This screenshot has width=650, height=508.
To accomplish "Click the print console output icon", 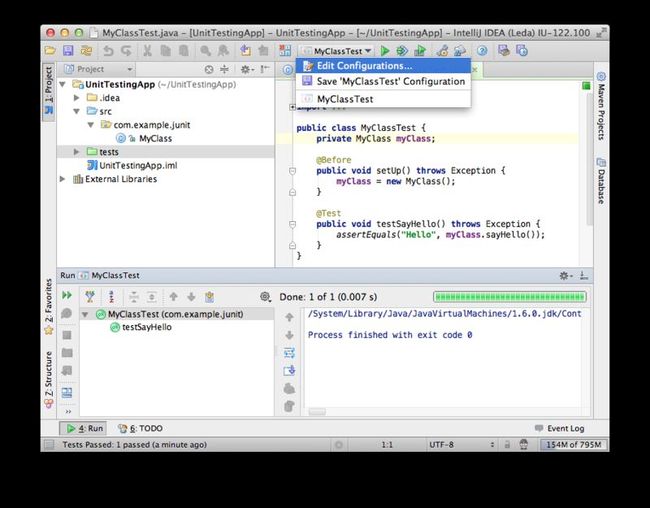I will [x=289, y=389].
